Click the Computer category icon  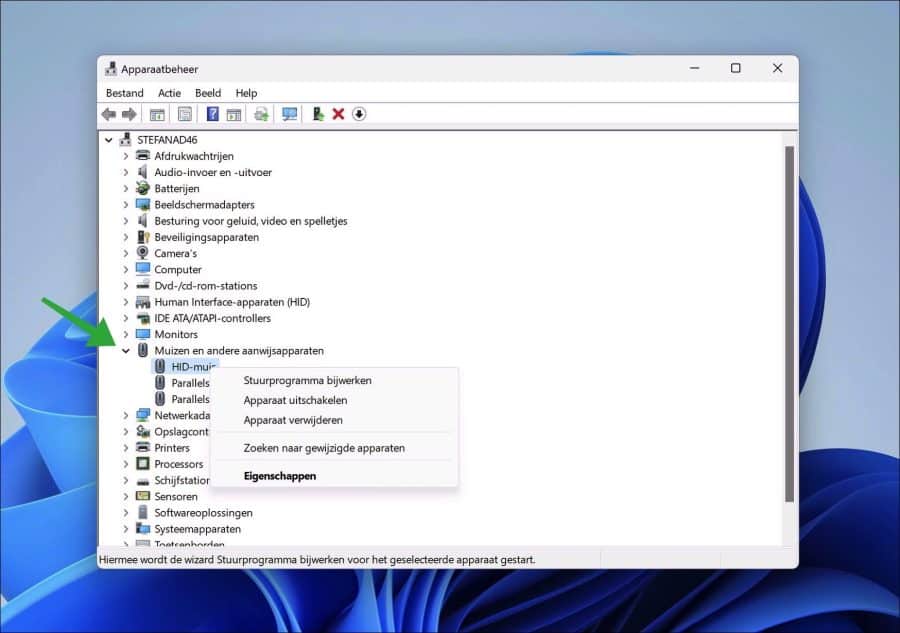[143, 269]
